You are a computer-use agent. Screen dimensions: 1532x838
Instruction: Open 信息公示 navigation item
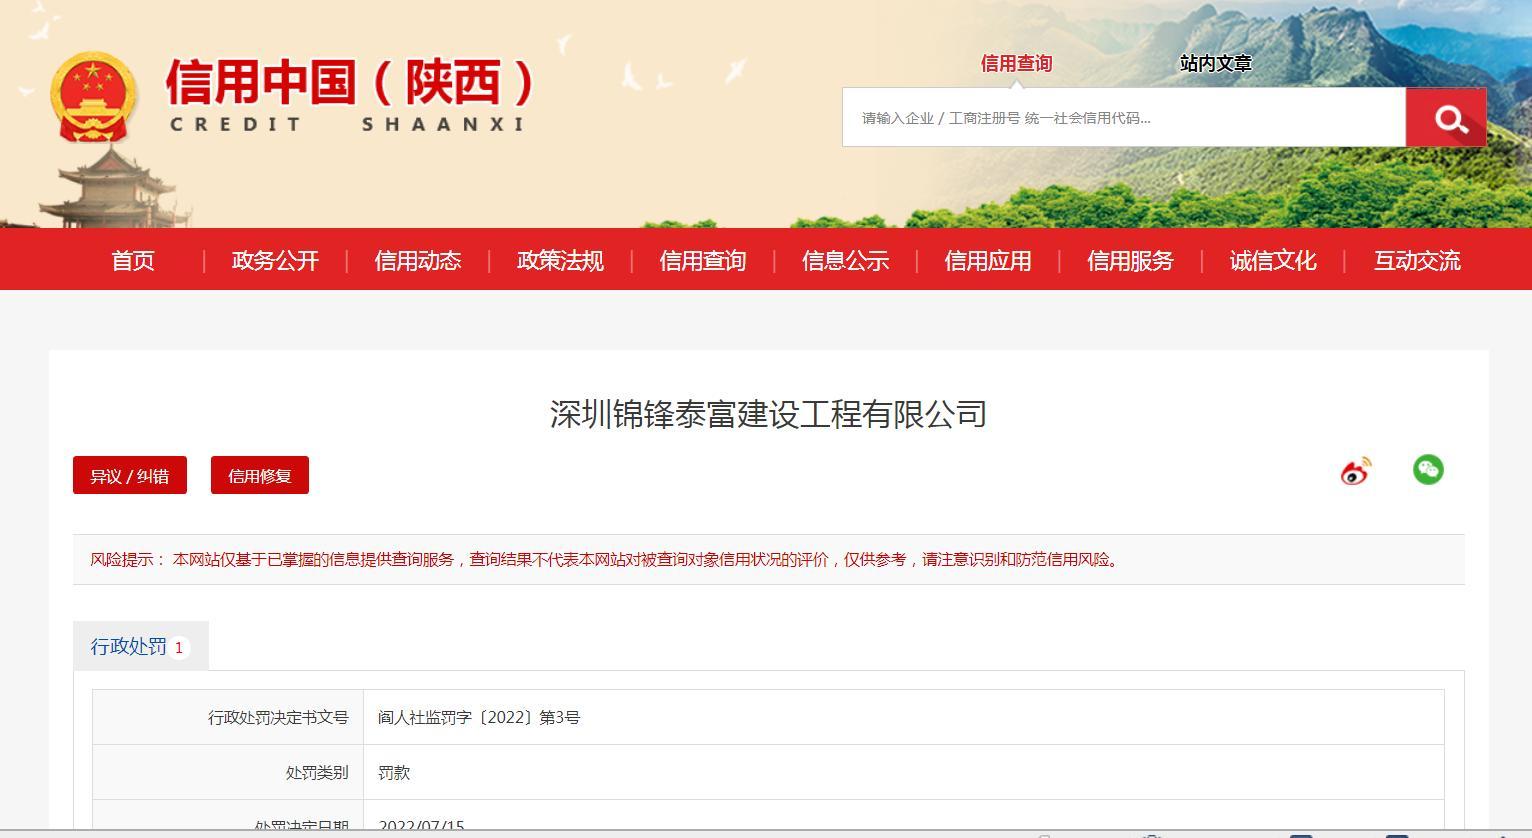pyautogui.click(x=845, y=261)
